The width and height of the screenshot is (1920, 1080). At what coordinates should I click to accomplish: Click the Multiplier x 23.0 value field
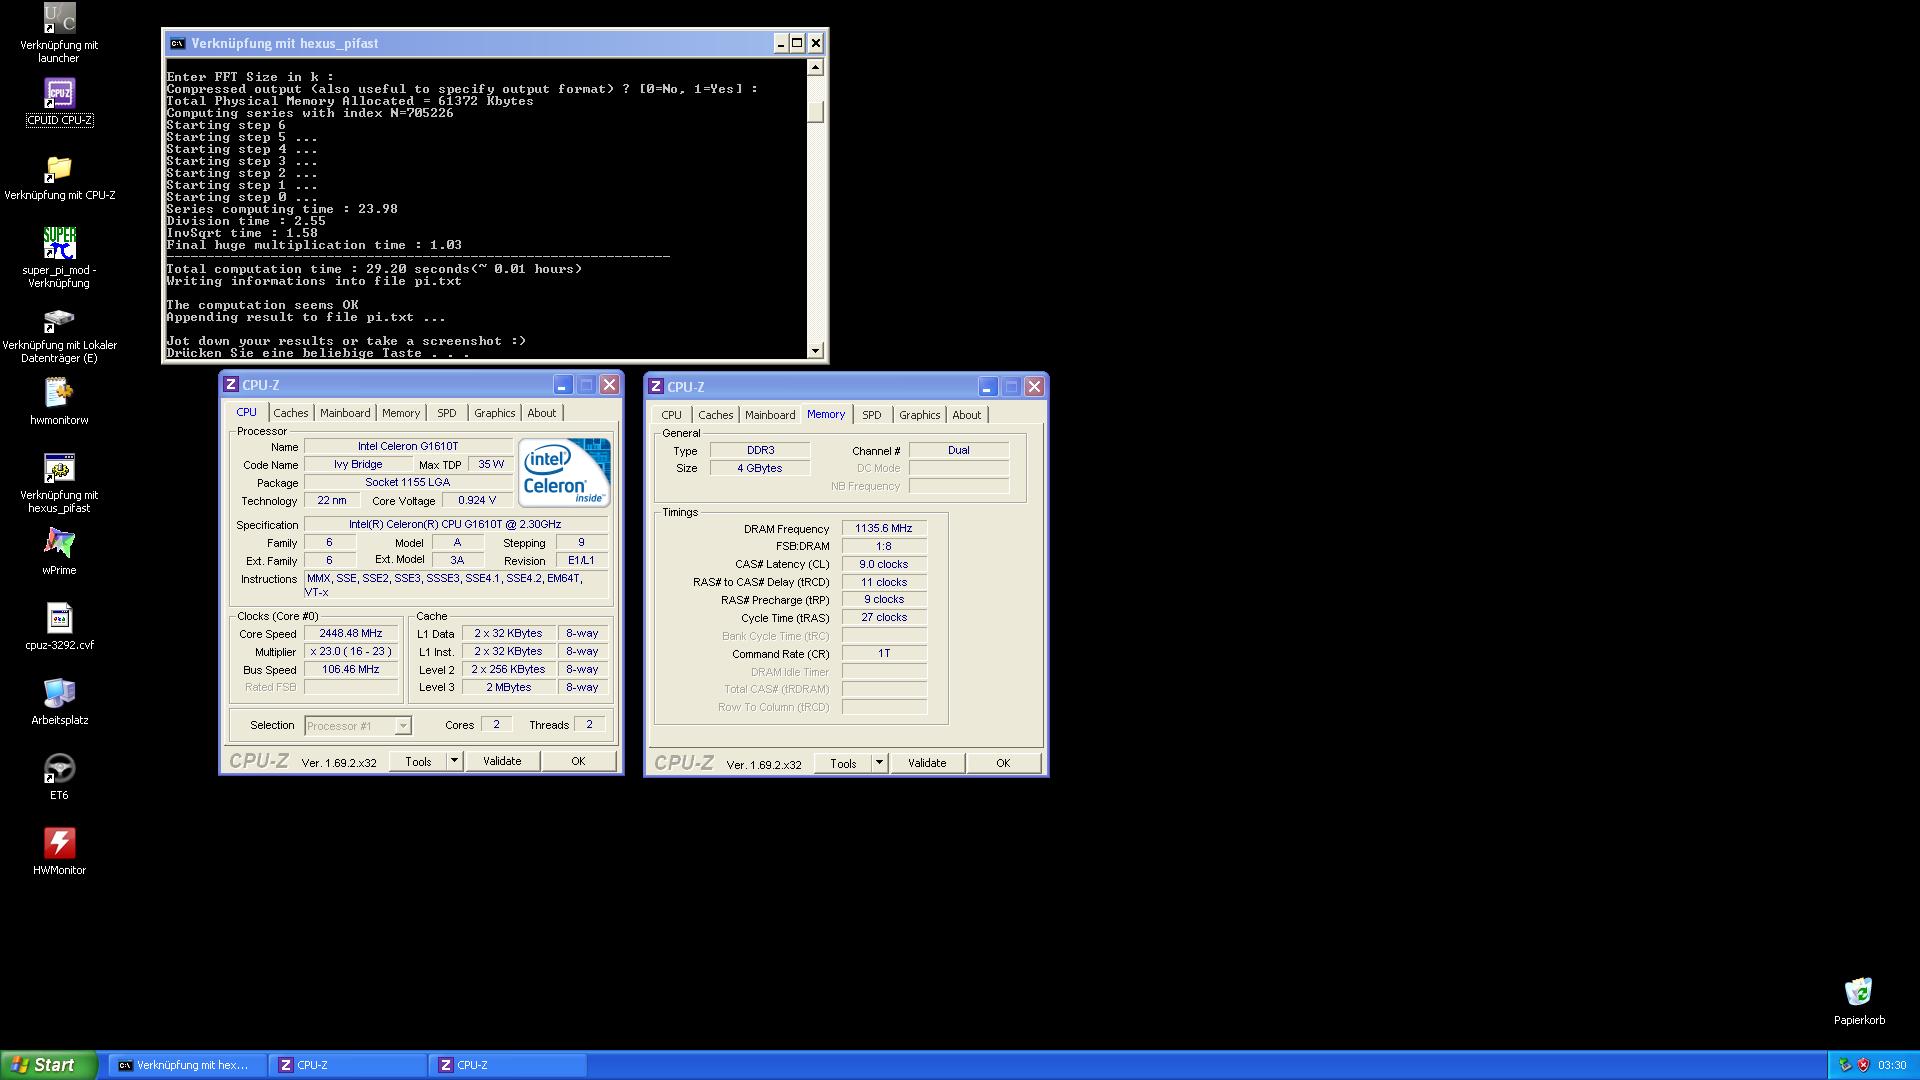pyautogui.click(x=351, y=651)
